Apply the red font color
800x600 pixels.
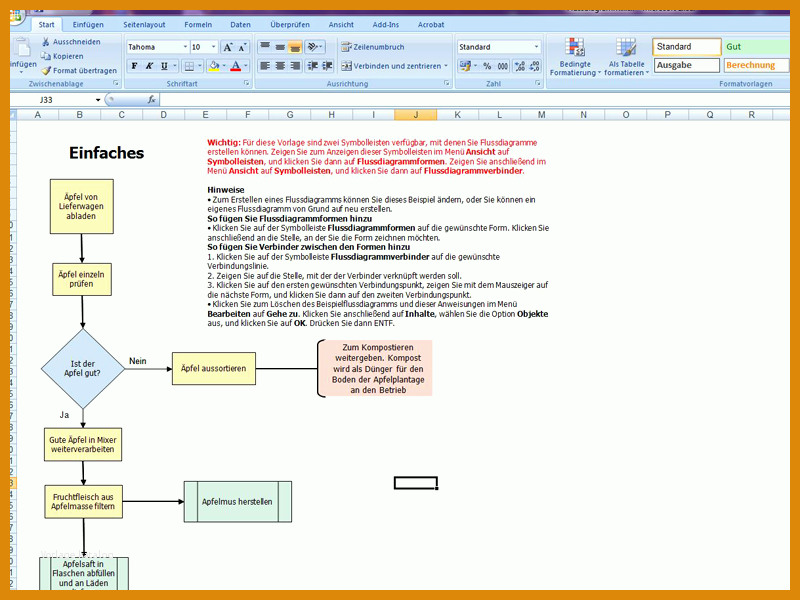pyautogui.click(x=235, y=66)
